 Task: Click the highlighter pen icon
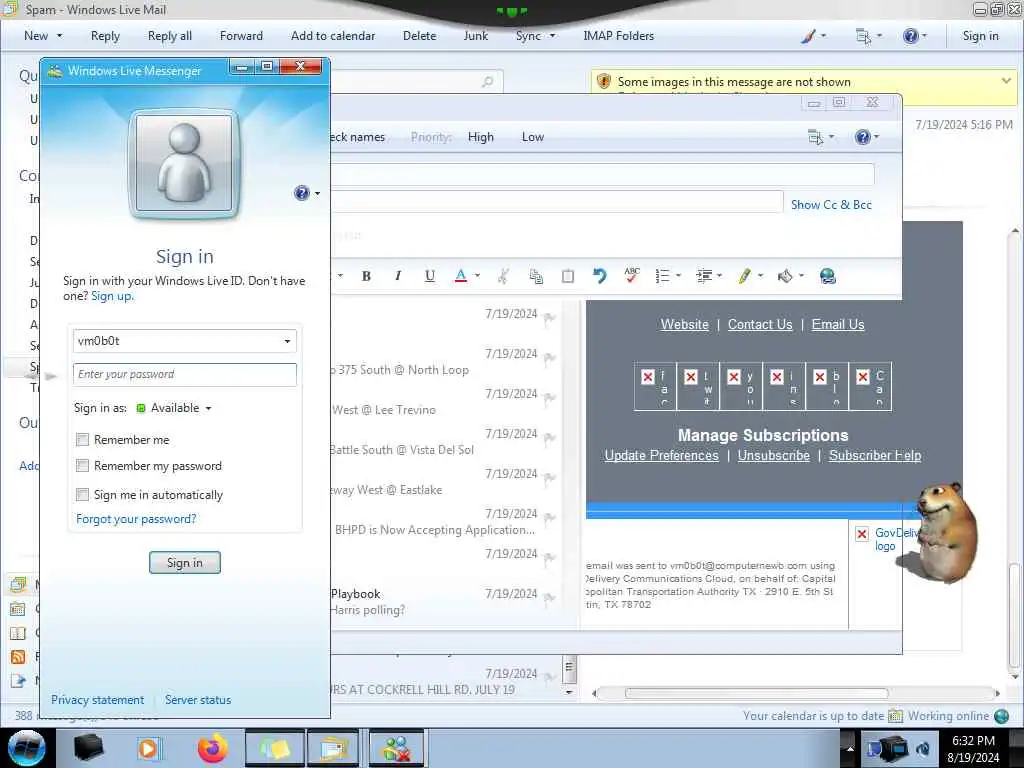point(744,276)
